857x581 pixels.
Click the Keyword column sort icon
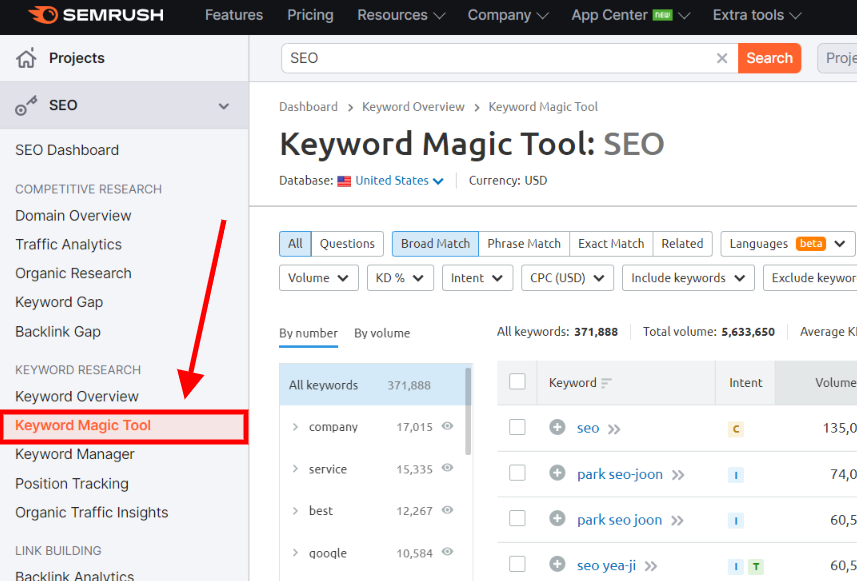(606, 383)
